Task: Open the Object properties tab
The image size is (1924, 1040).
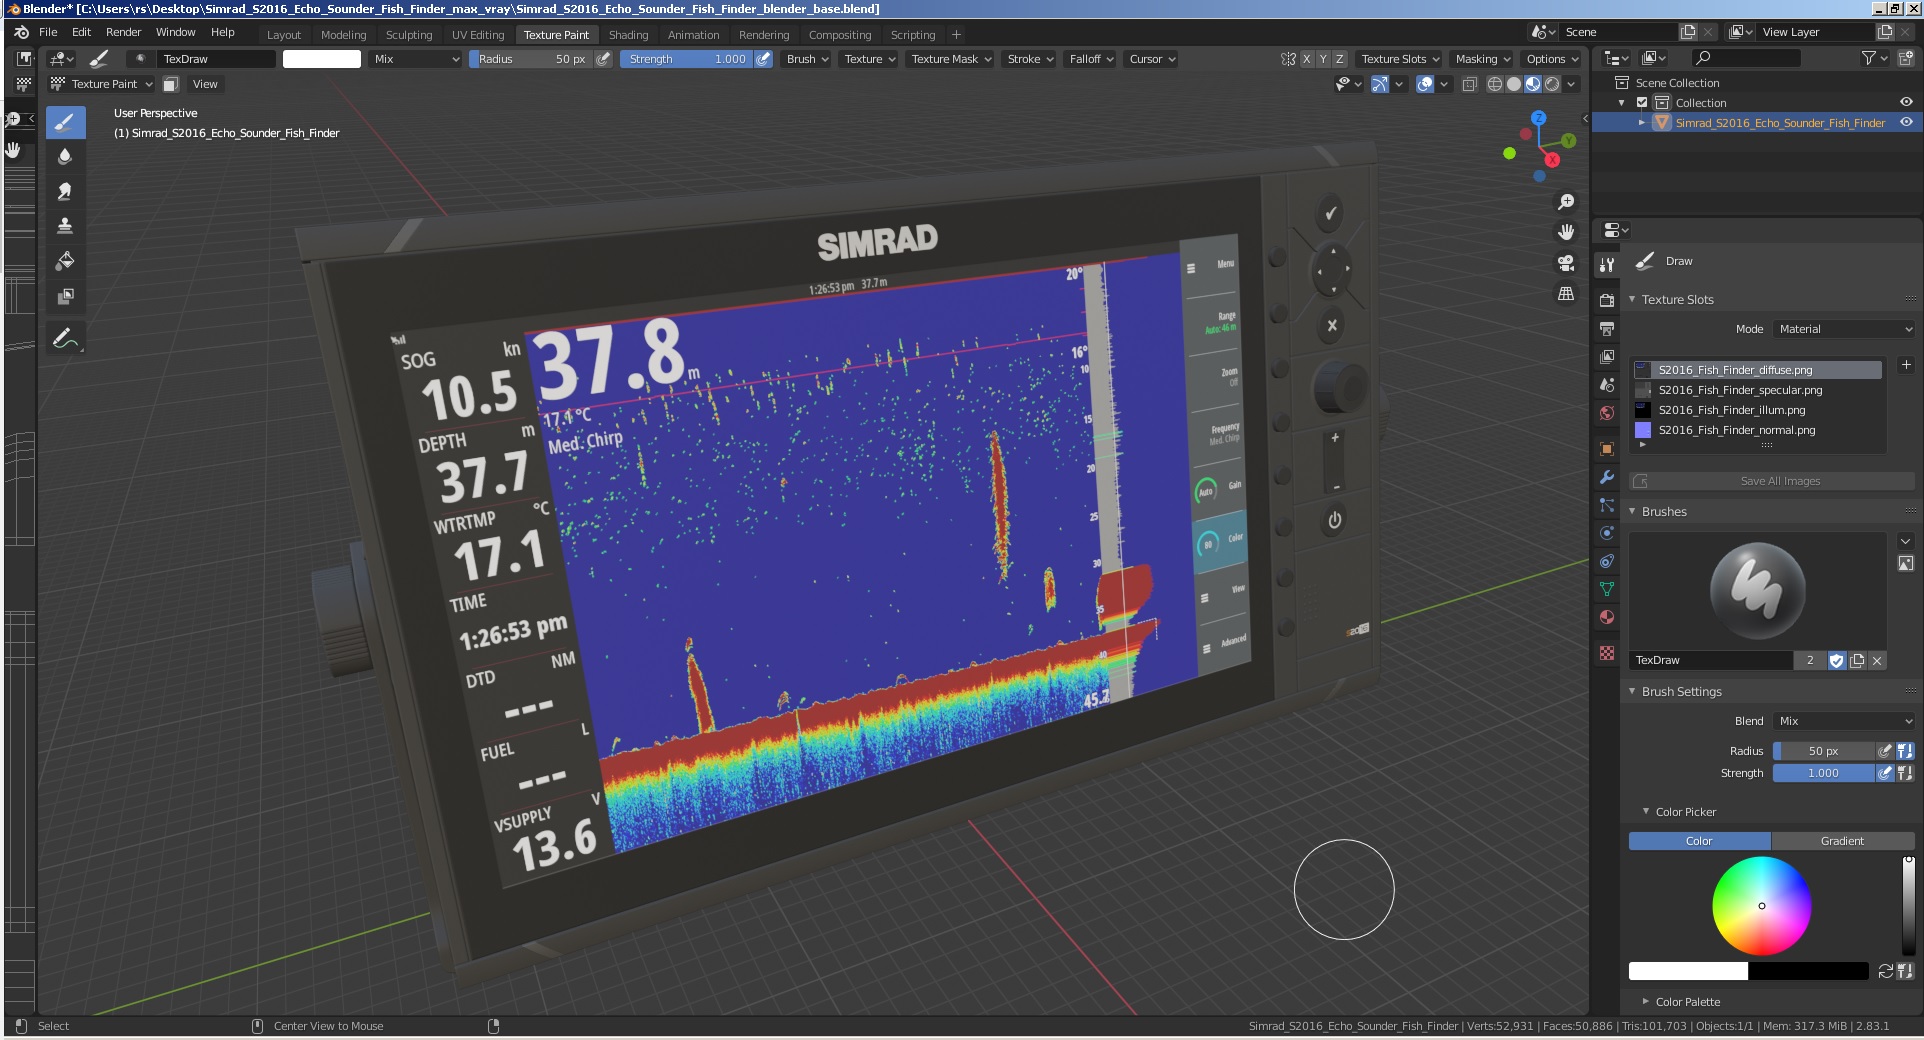Action: 1607,449
